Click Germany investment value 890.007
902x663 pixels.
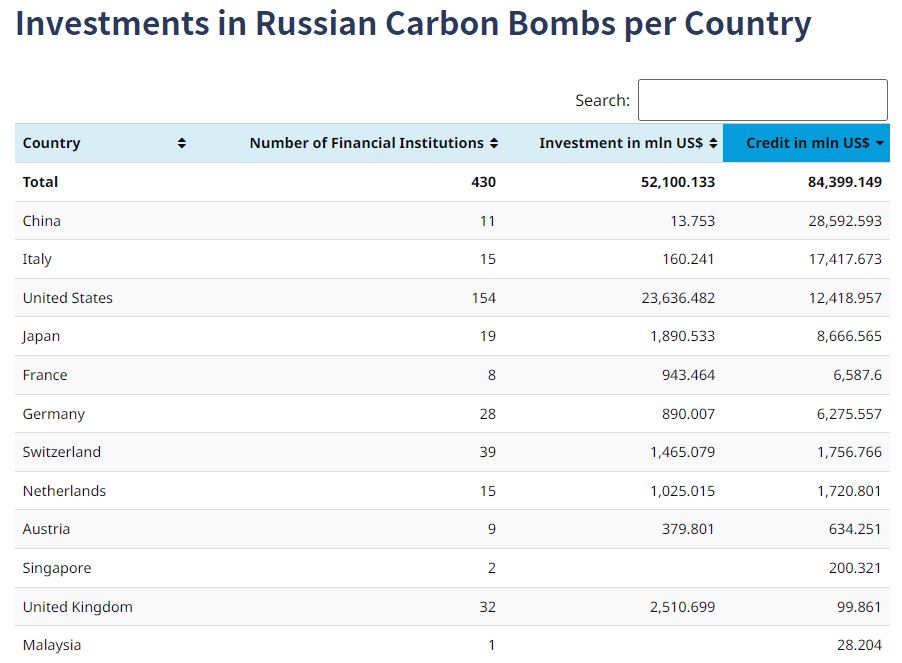point(688,414)
